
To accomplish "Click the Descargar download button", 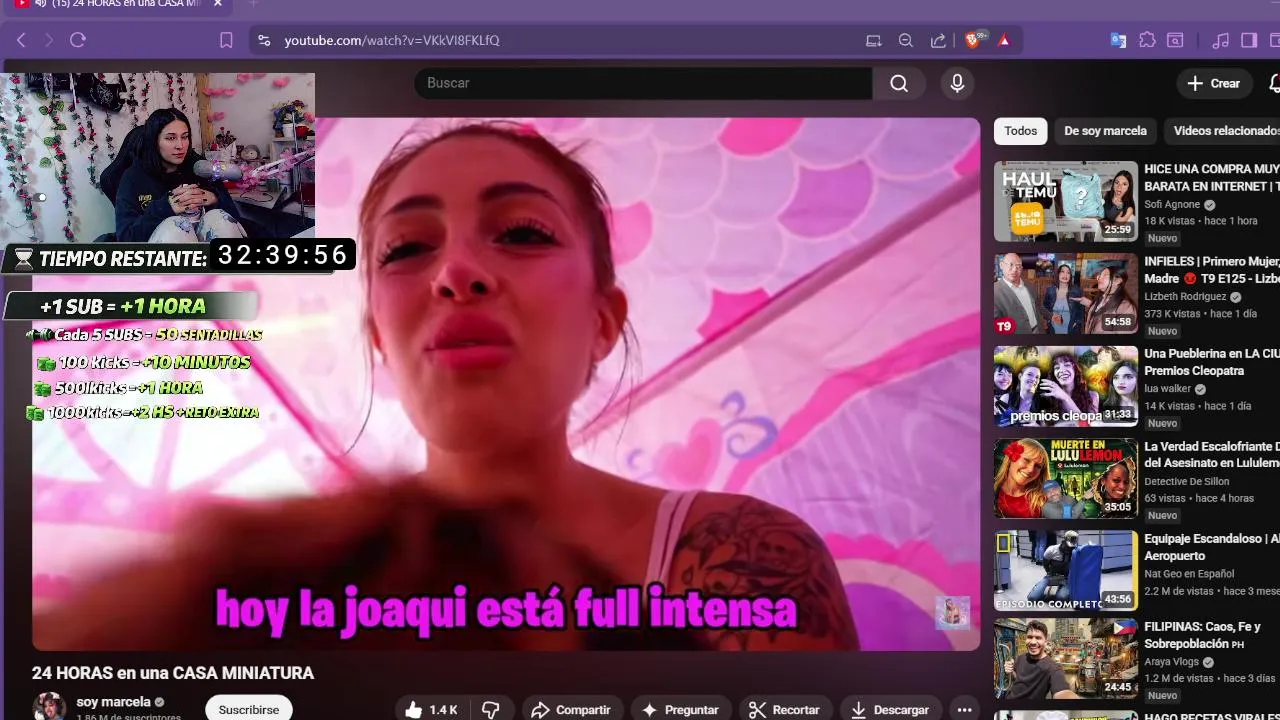I will point(889,710).
